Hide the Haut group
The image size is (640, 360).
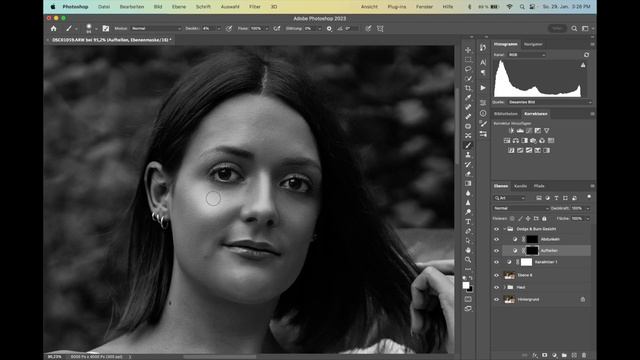click(497, 287)
